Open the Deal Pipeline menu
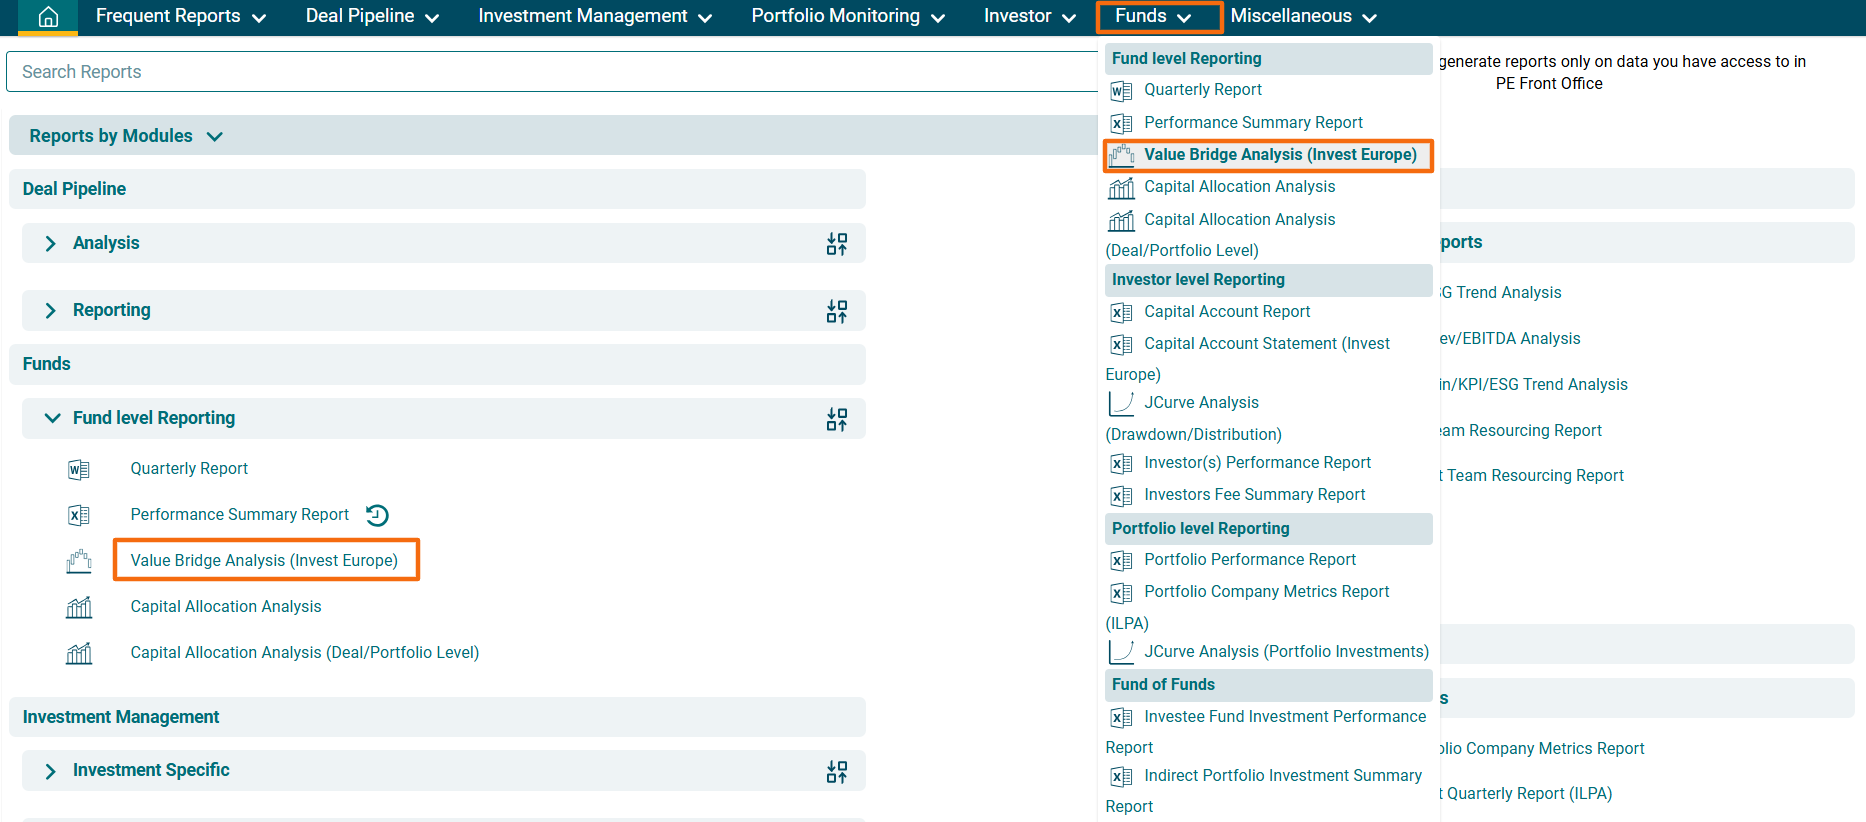The width and height of the screenshot is (1866, 822). [x=371, y=16]
